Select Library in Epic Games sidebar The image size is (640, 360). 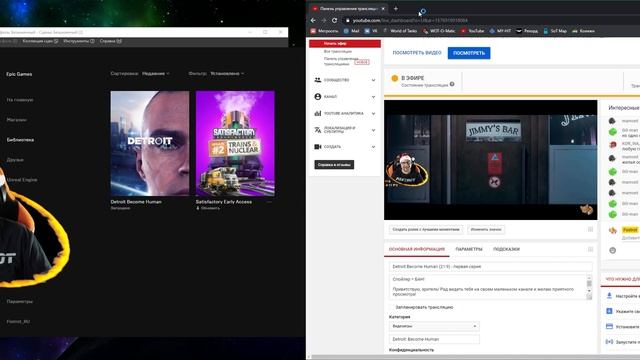[20, 140]
